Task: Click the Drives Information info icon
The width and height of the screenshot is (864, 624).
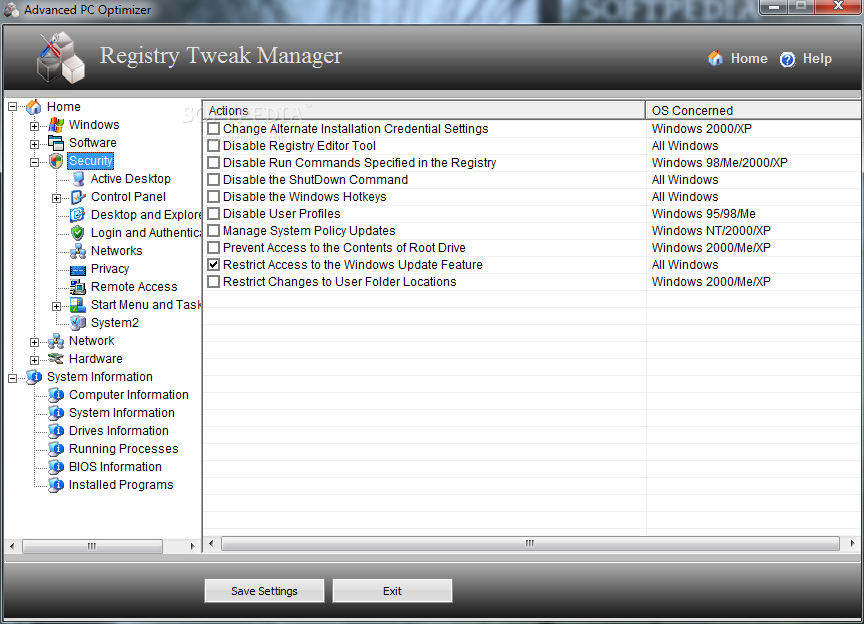Action: click(56, 431)
